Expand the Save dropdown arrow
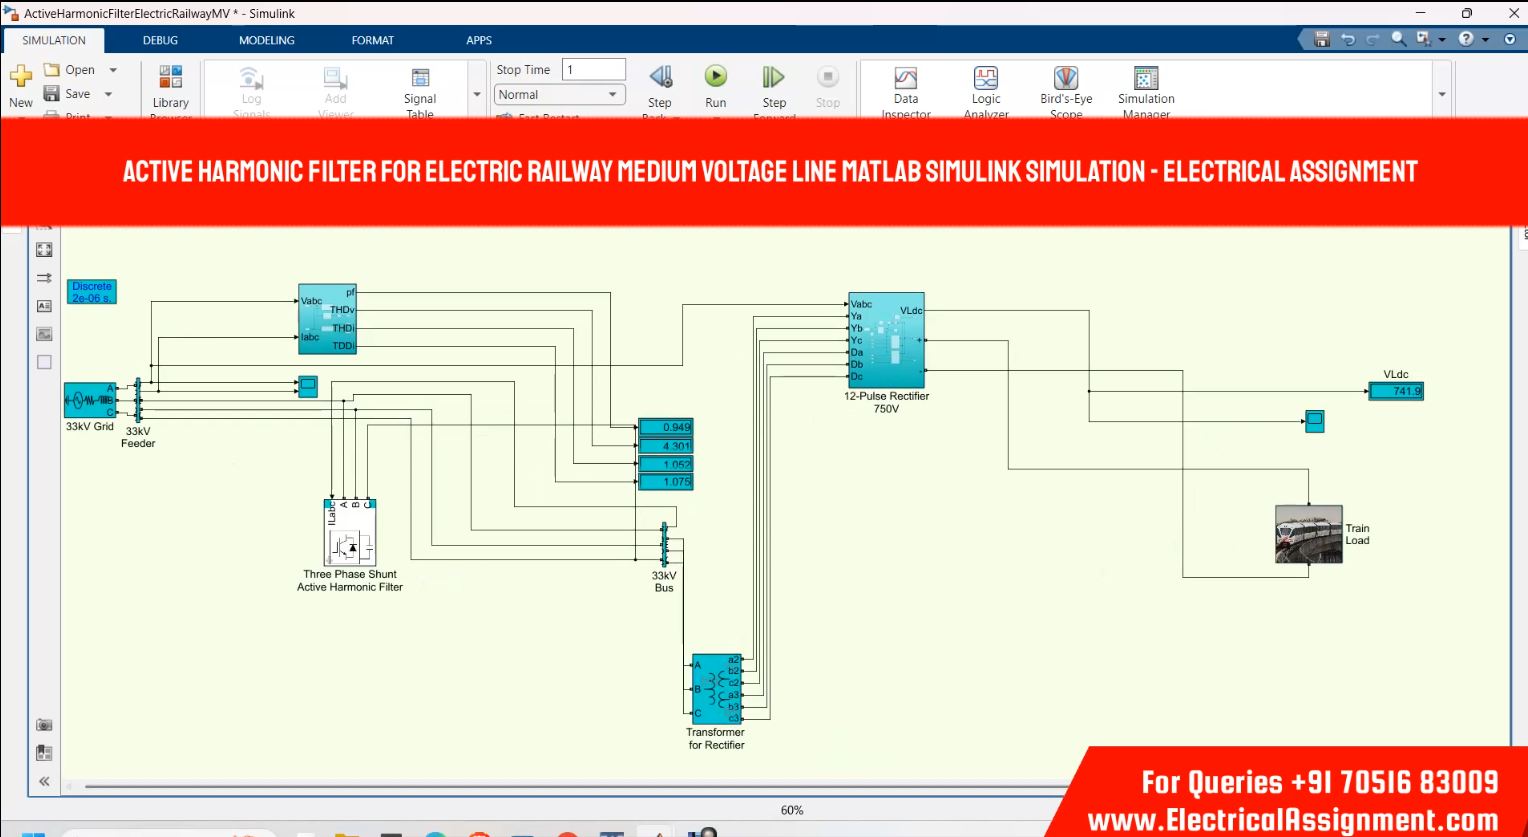Screen dimensions: 1528x837 [108, 94]
